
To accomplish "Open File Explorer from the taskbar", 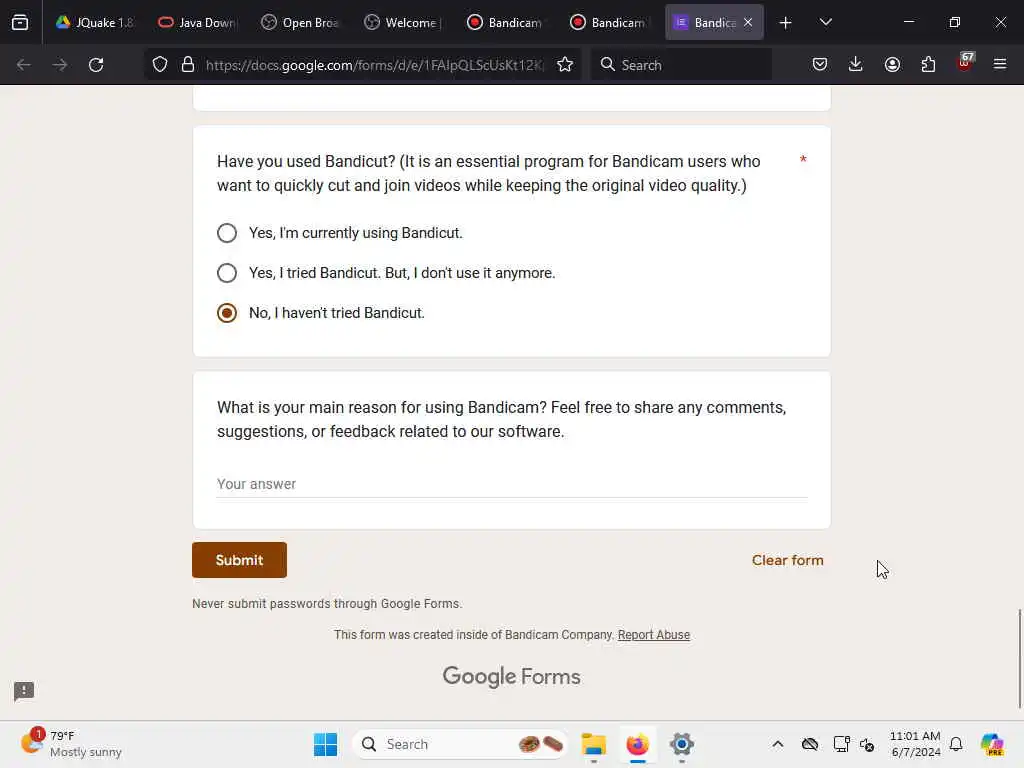I will [x=594, y=744].
